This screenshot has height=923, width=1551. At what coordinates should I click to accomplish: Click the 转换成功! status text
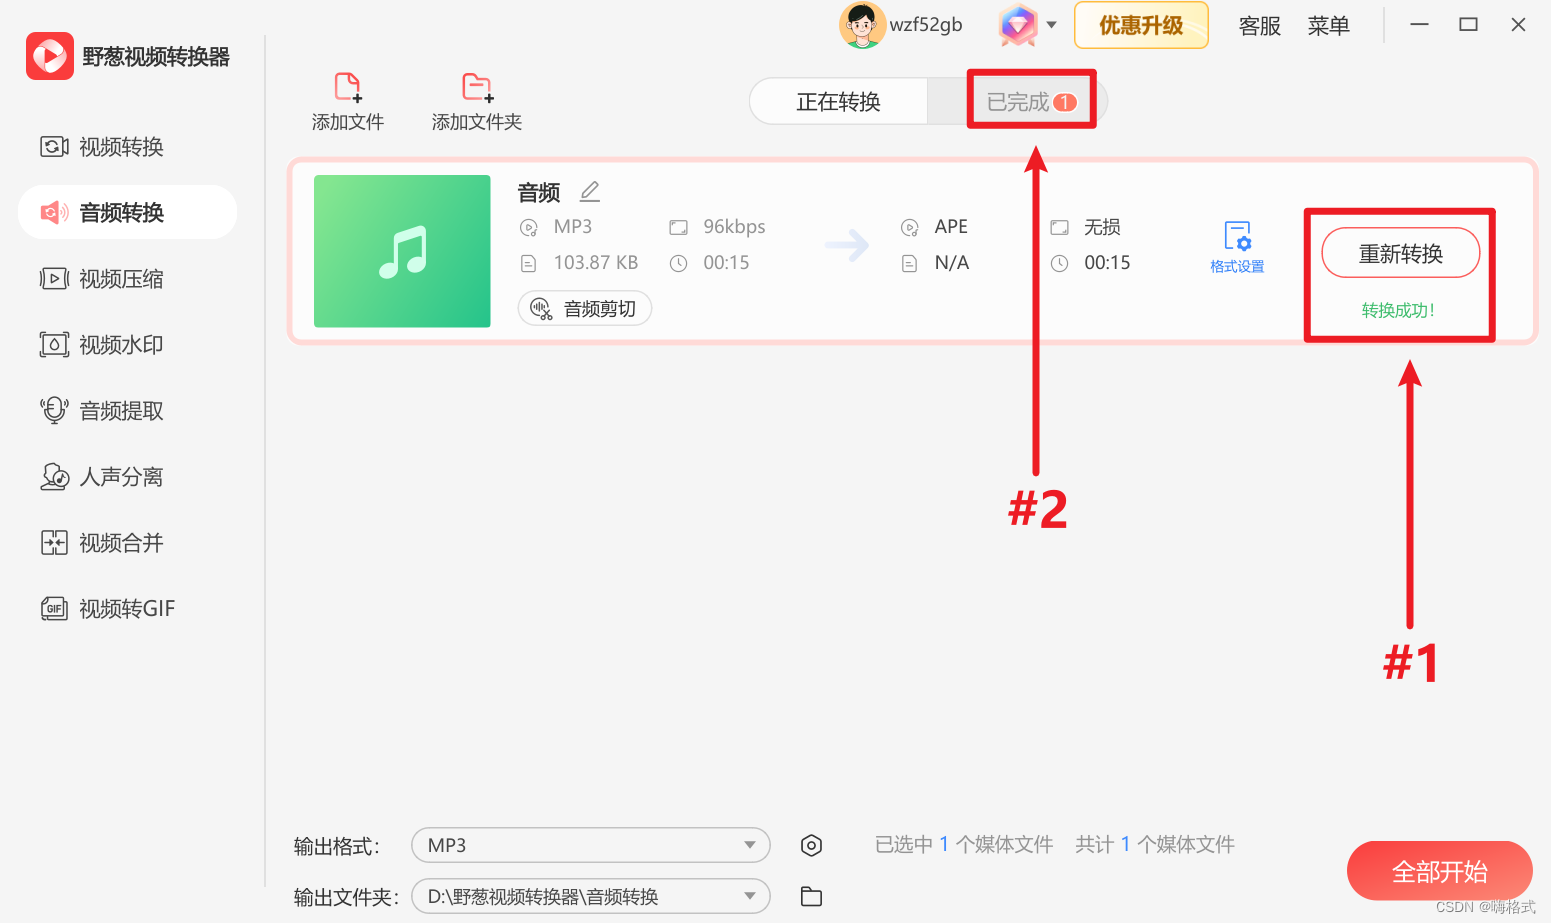point(1398,310)
